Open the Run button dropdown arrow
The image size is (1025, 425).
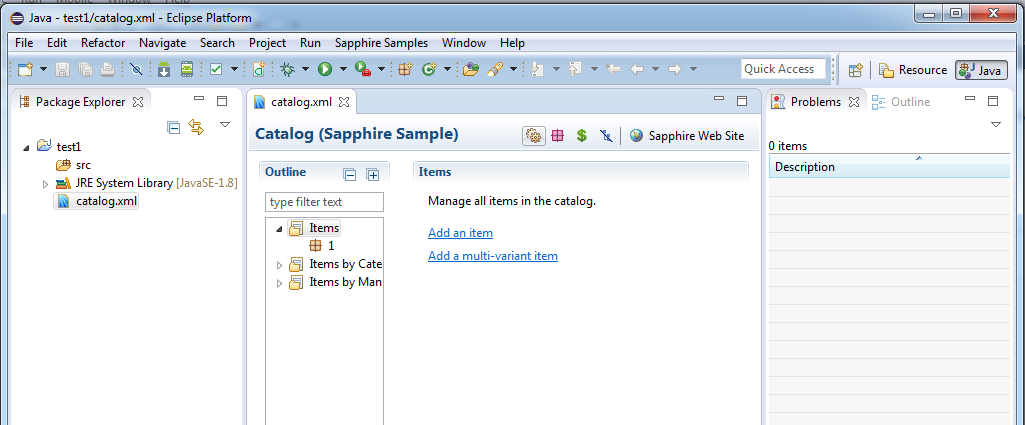pos(342,70)
